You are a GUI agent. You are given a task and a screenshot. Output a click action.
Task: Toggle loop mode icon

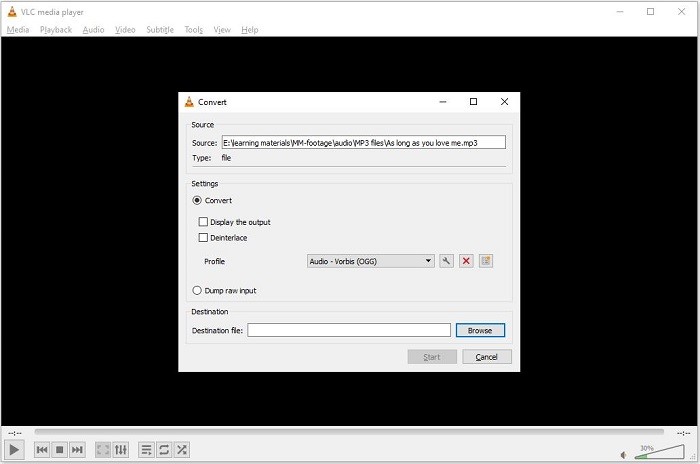(164, 450)
